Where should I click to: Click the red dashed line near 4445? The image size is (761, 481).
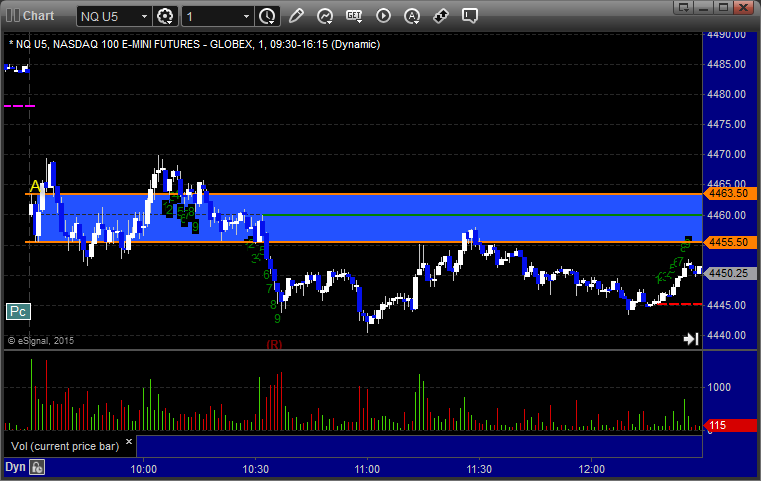coord(679,304)
